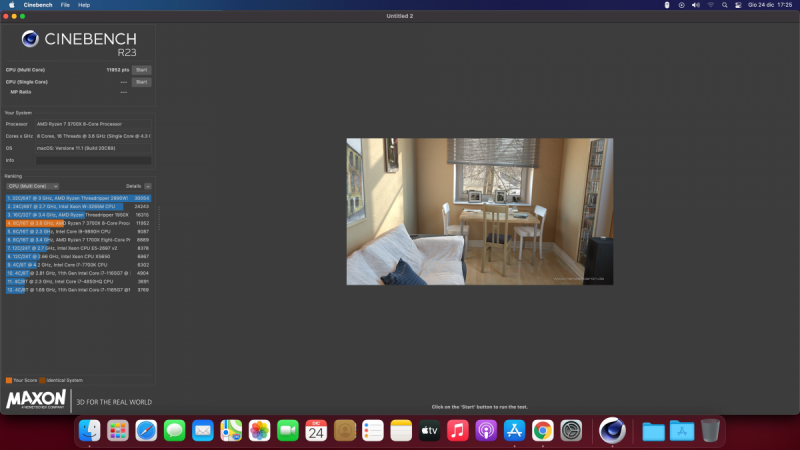Viewport: 800px width, 450px height.
Task: Open Maps from the dock
Action: [x=231, y=431]
